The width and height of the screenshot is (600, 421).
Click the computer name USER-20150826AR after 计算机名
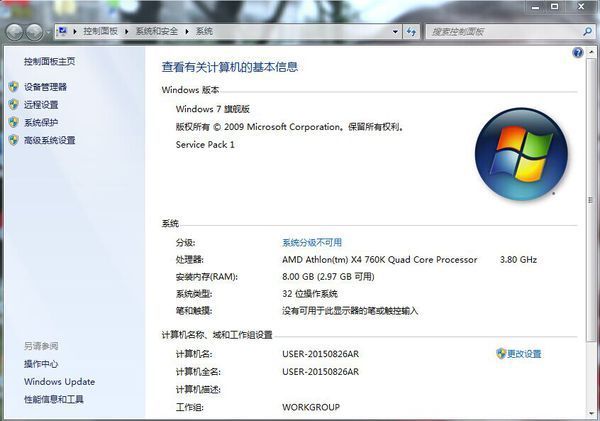point(321,354)
